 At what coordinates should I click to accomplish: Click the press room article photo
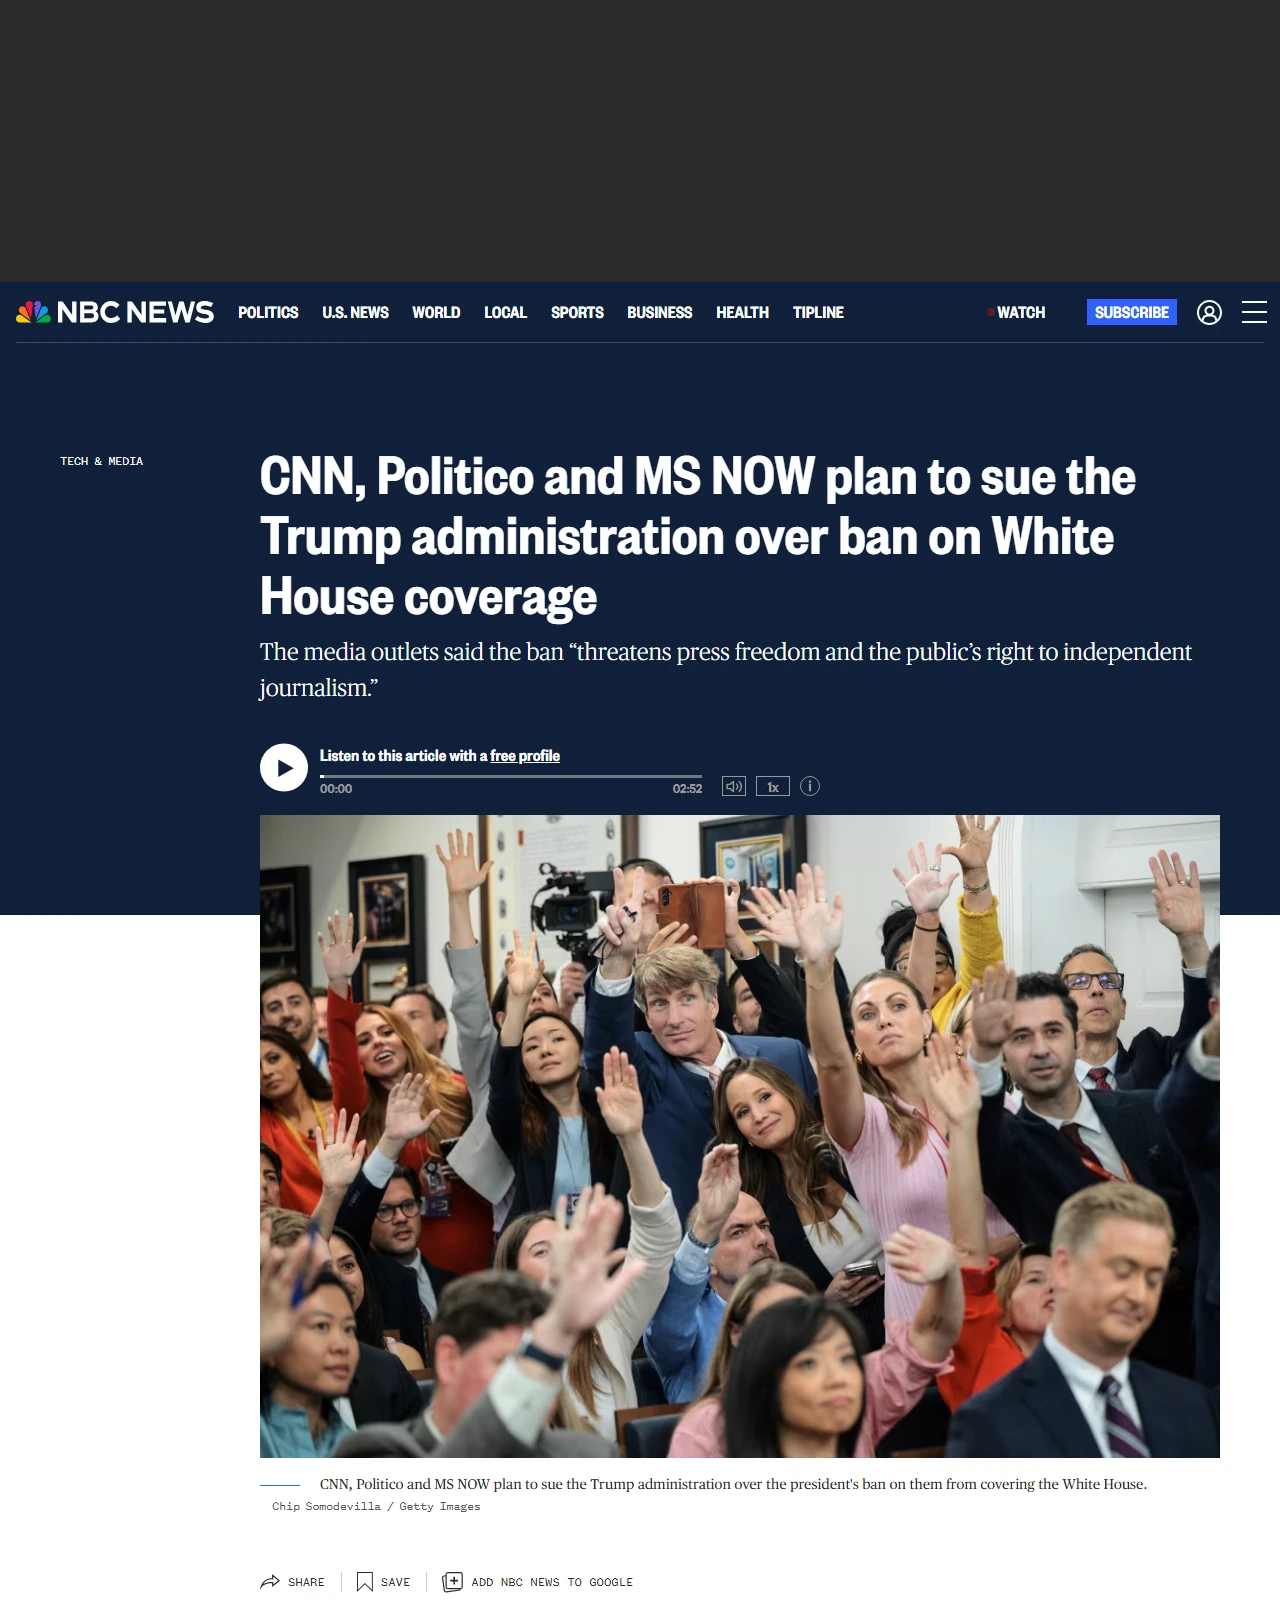(x=740, y=1136)
